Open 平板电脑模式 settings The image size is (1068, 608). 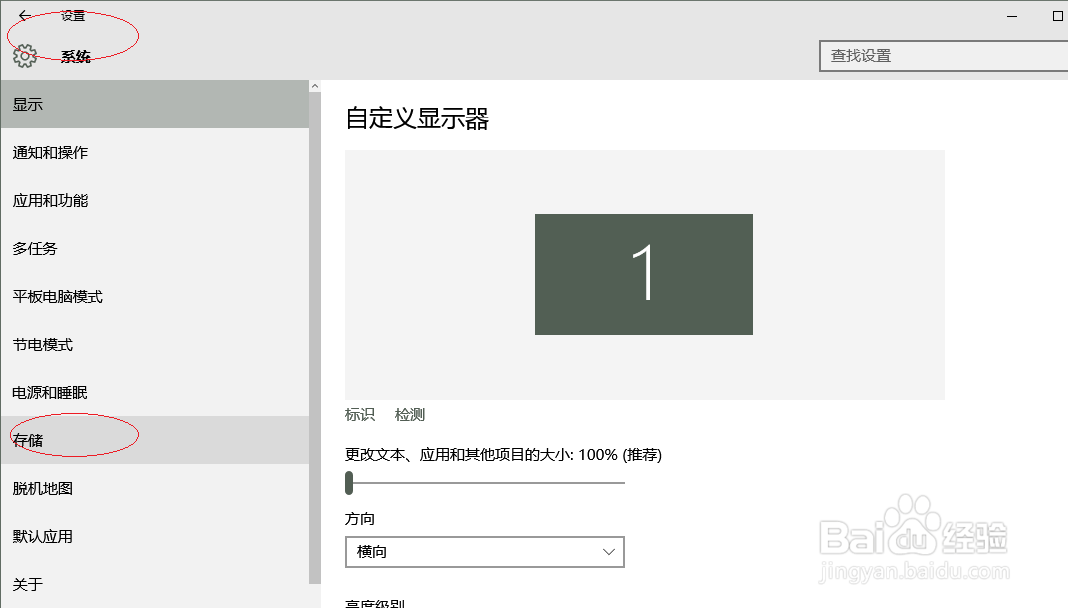tap(155, 296)
